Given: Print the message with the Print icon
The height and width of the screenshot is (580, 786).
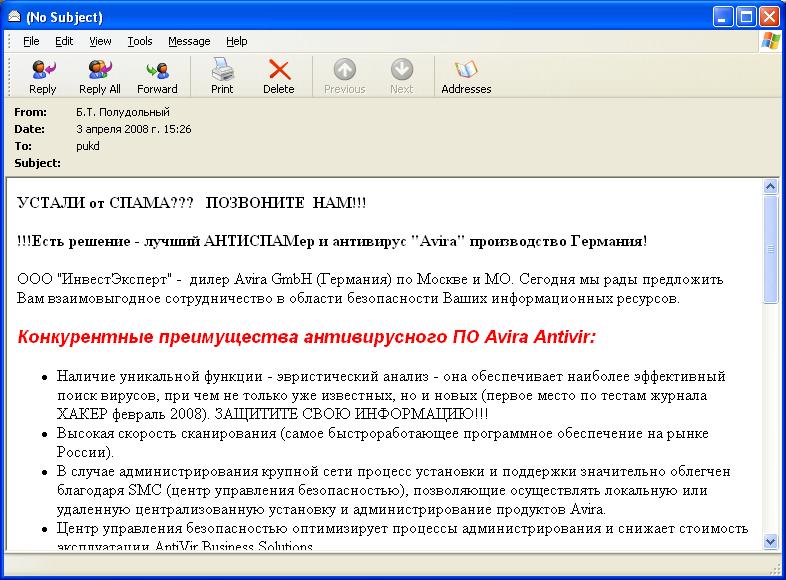Looking at the screenshot, I should [x=222, y=76].
